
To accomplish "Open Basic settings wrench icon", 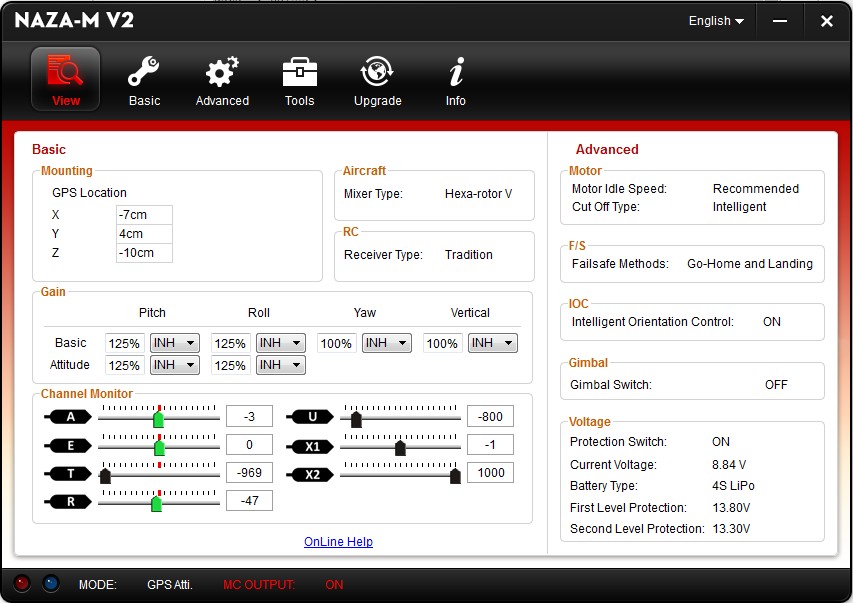I will tap(144, 73).
